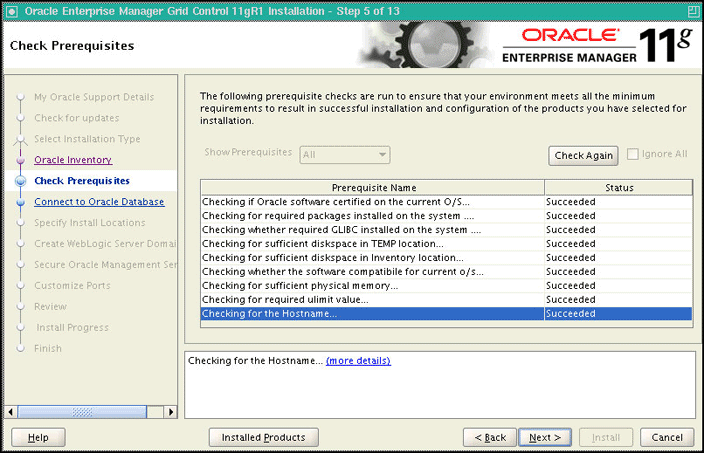Click the Oracle Inventory step bullet

[x=20, y=160]
